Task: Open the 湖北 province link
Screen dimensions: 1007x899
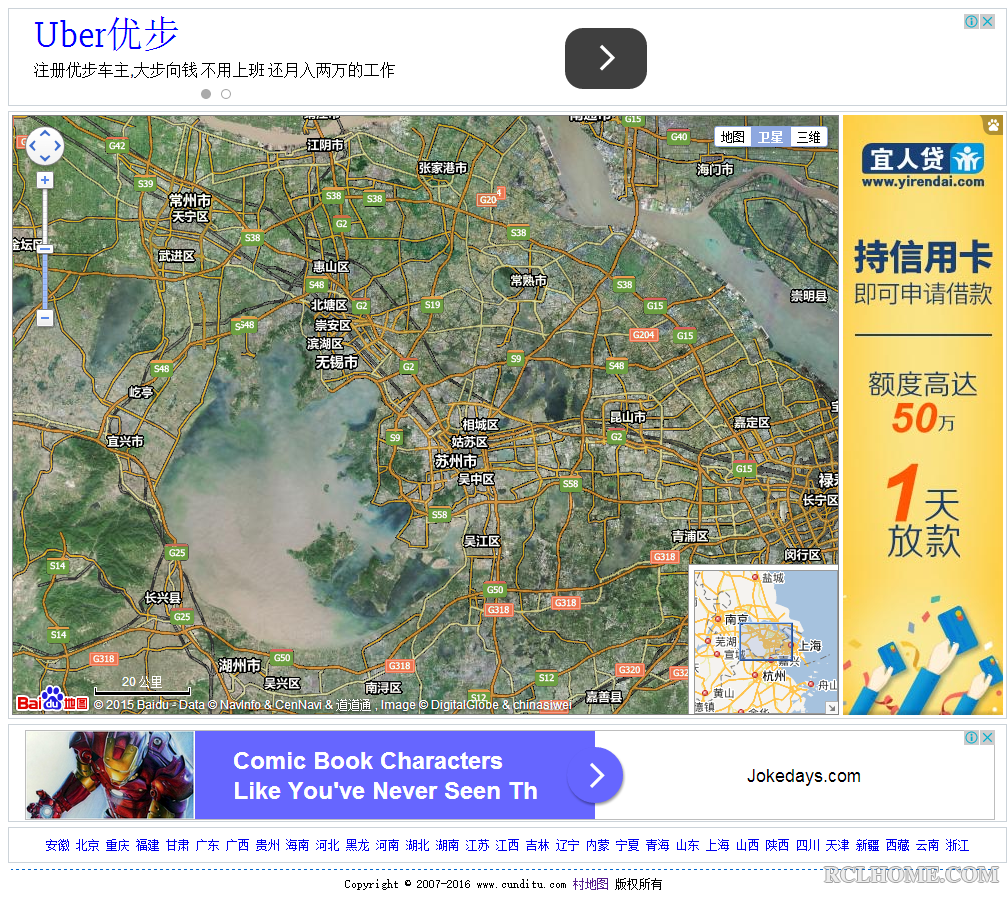Action: click(417, 845)
